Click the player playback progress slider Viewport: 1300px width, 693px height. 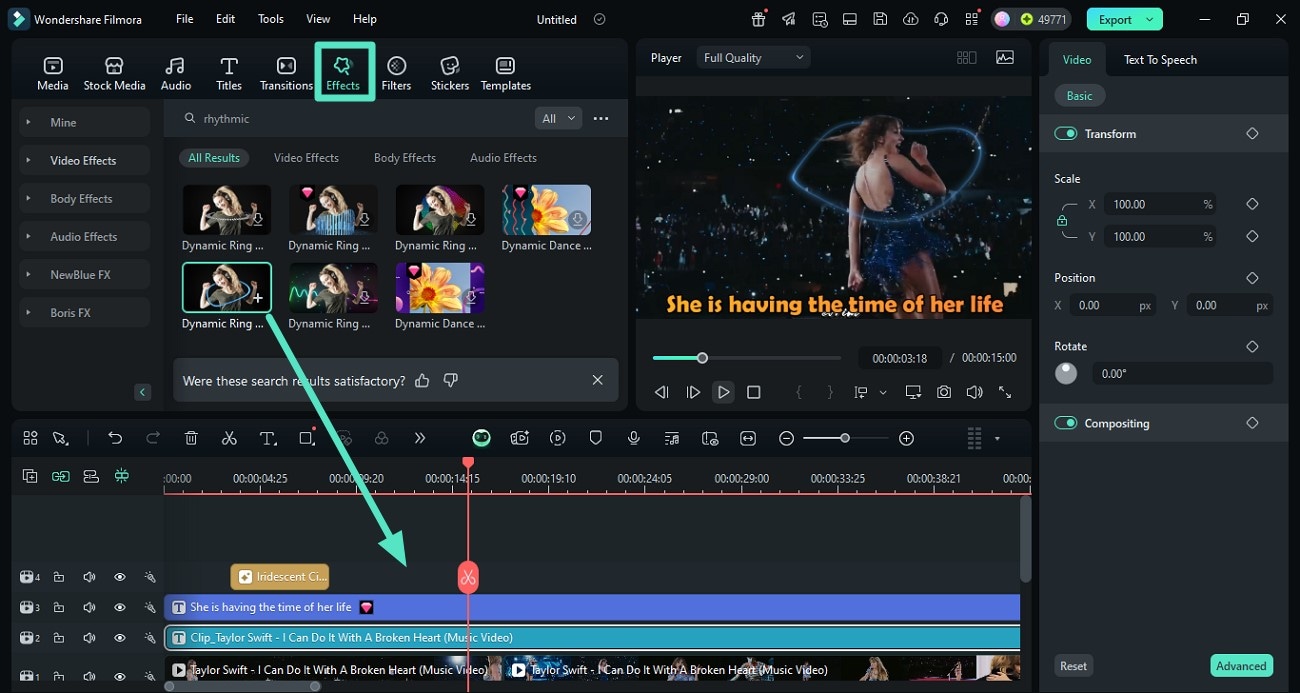click(x=747, y=358)
